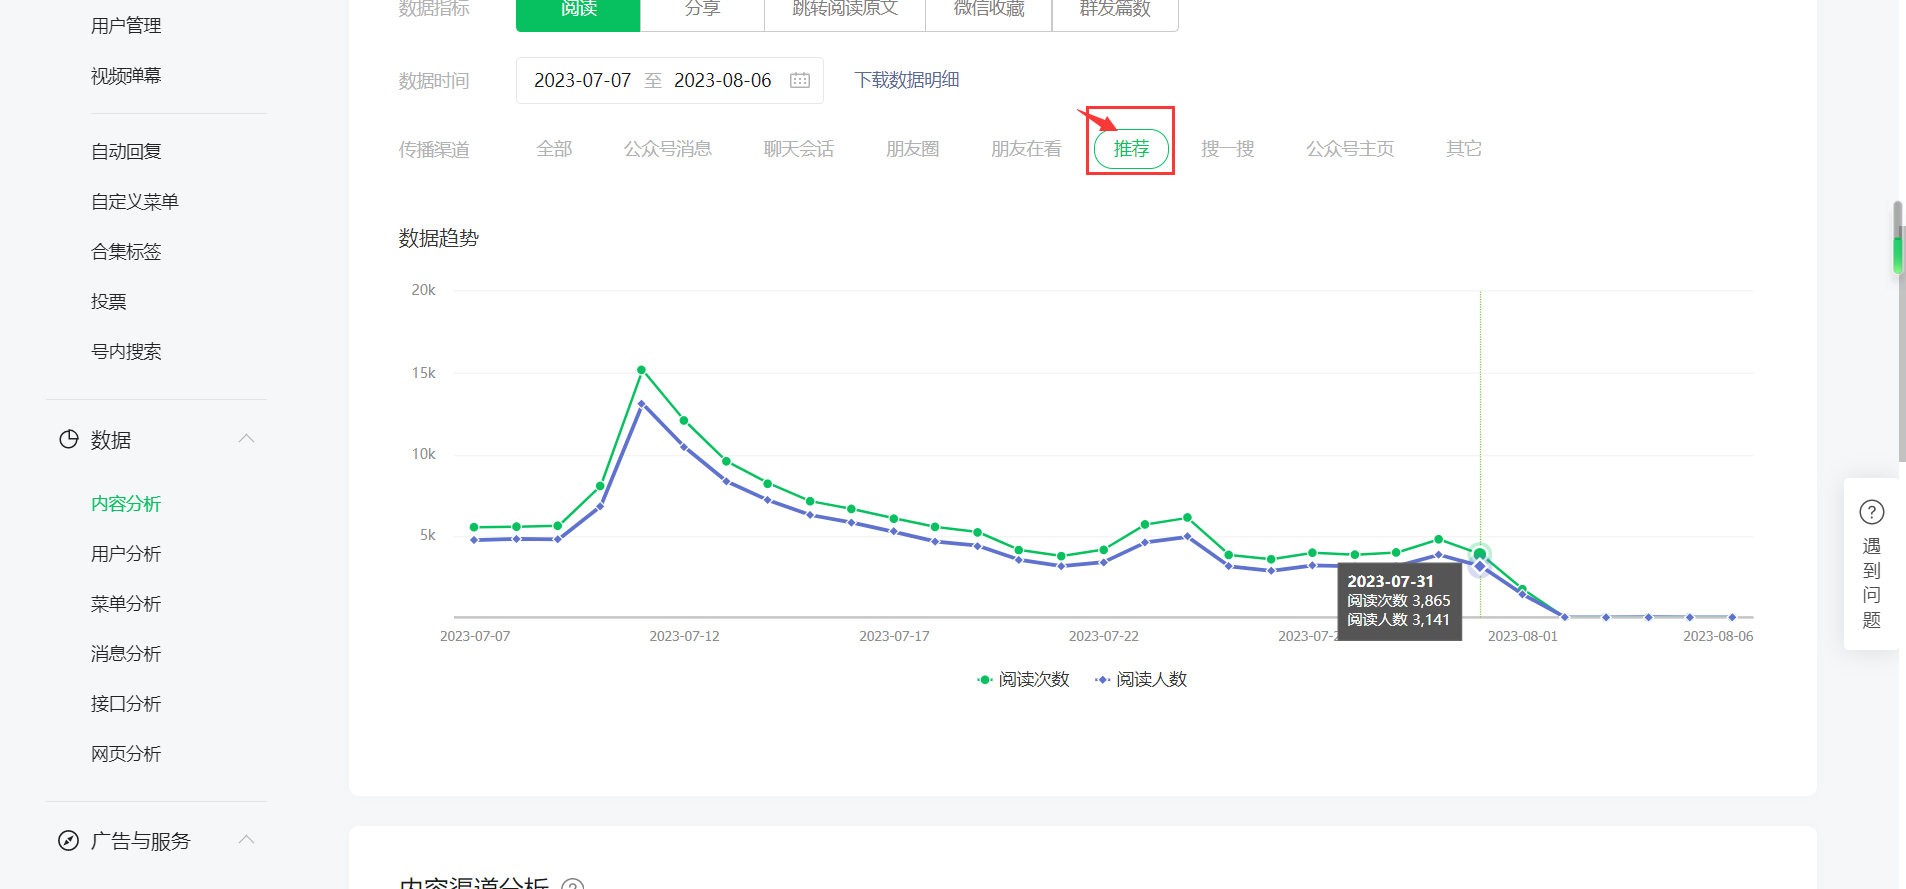Viewport: 1906px width, 889px height.
Task: Choose 全部 channel filter
Action: (554, 149)
